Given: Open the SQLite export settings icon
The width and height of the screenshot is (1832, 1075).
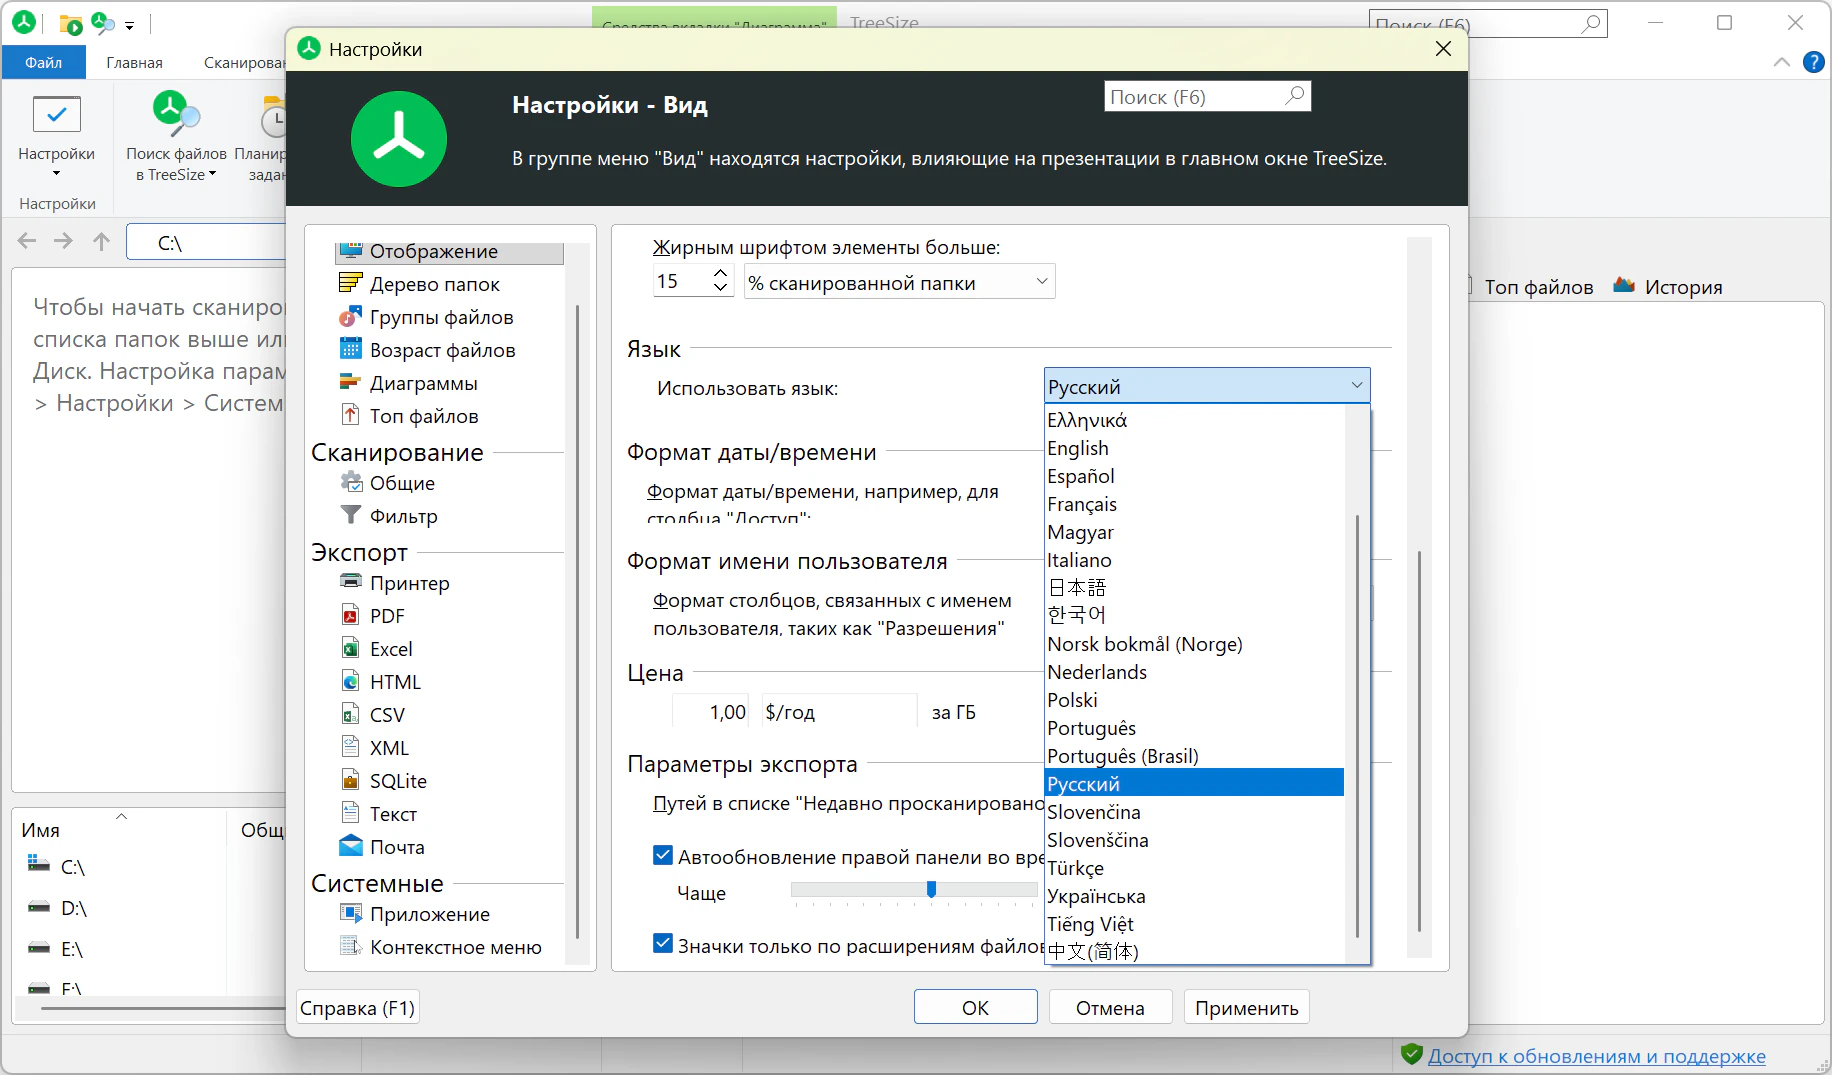Looking at the screenshot, I should (x=350, y=781).
